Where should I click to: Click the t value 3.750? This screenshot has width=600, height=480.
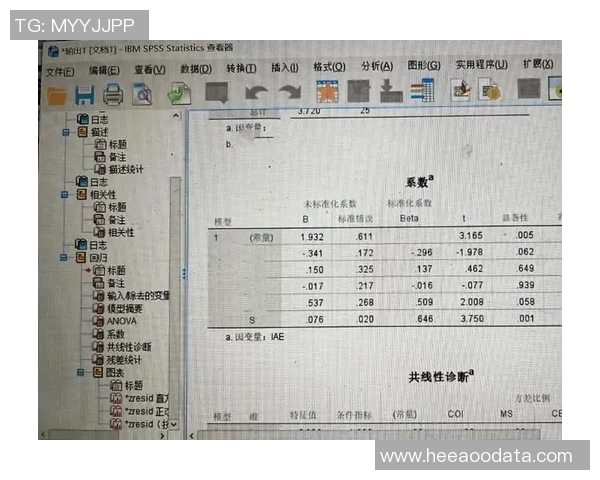[x=472, y=318]
